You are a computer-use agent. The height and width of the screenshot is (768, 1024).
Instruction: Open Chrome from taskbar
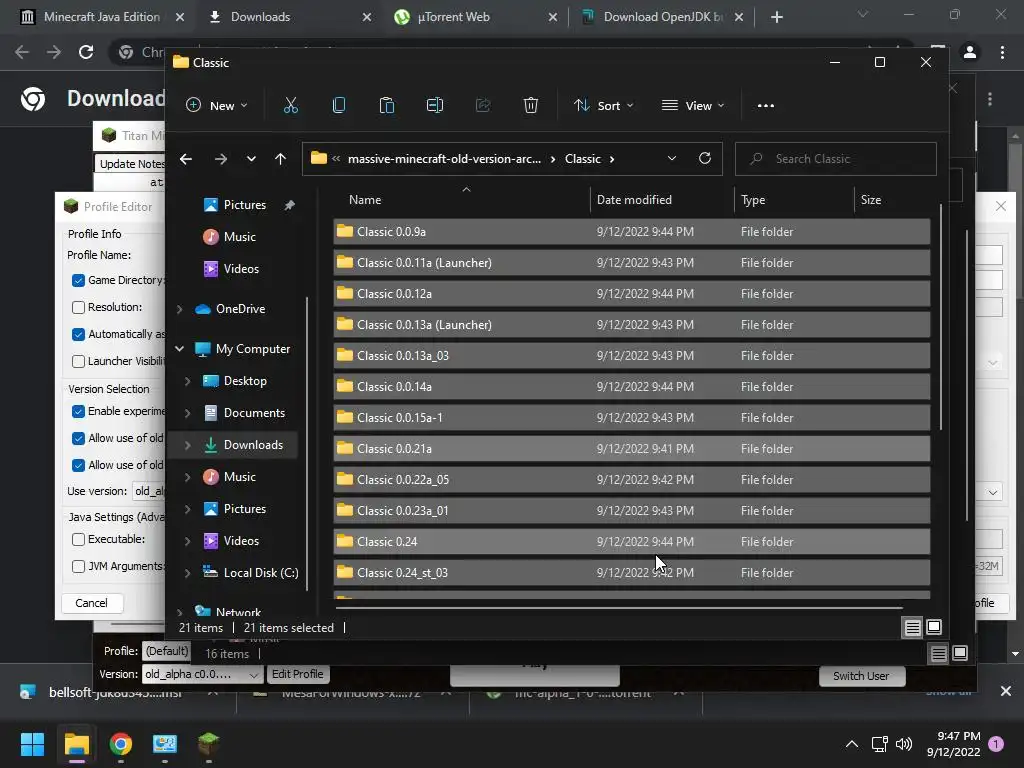121,744
